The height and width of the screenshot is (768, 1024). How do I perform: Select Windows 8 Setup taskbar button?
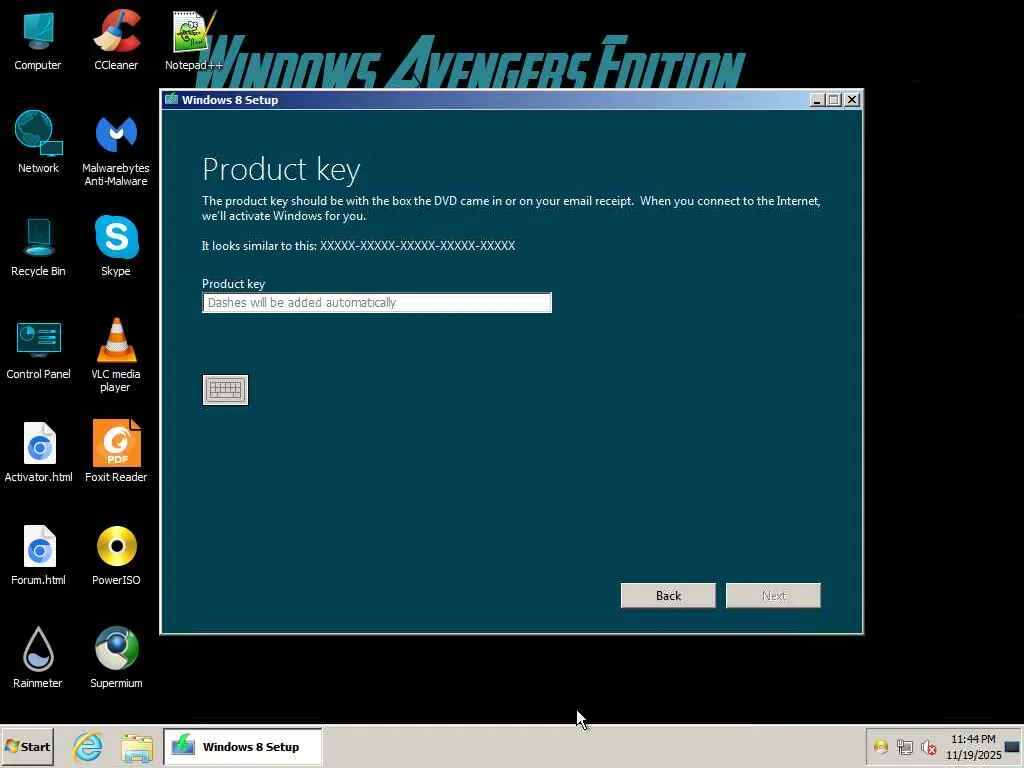[x=242, y=746]
